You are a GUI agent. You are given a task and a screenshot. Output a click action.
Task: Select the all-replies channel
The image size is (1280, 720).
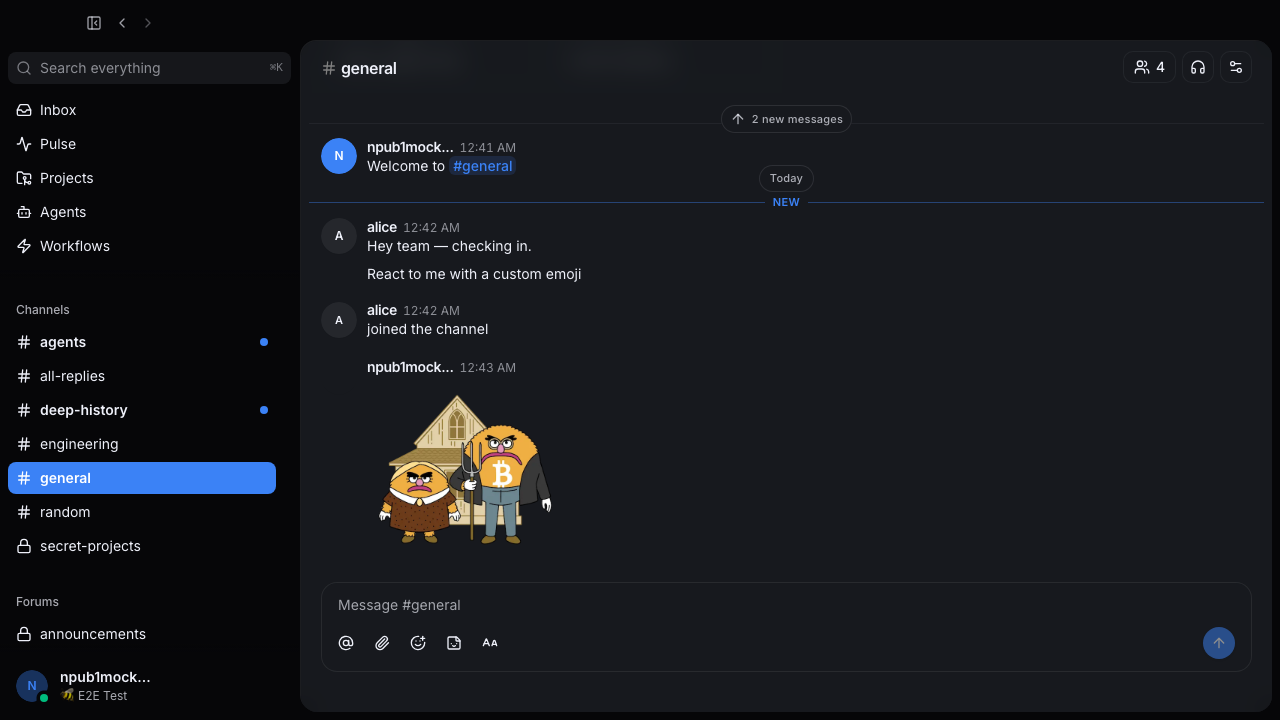(x=142, y=376)
